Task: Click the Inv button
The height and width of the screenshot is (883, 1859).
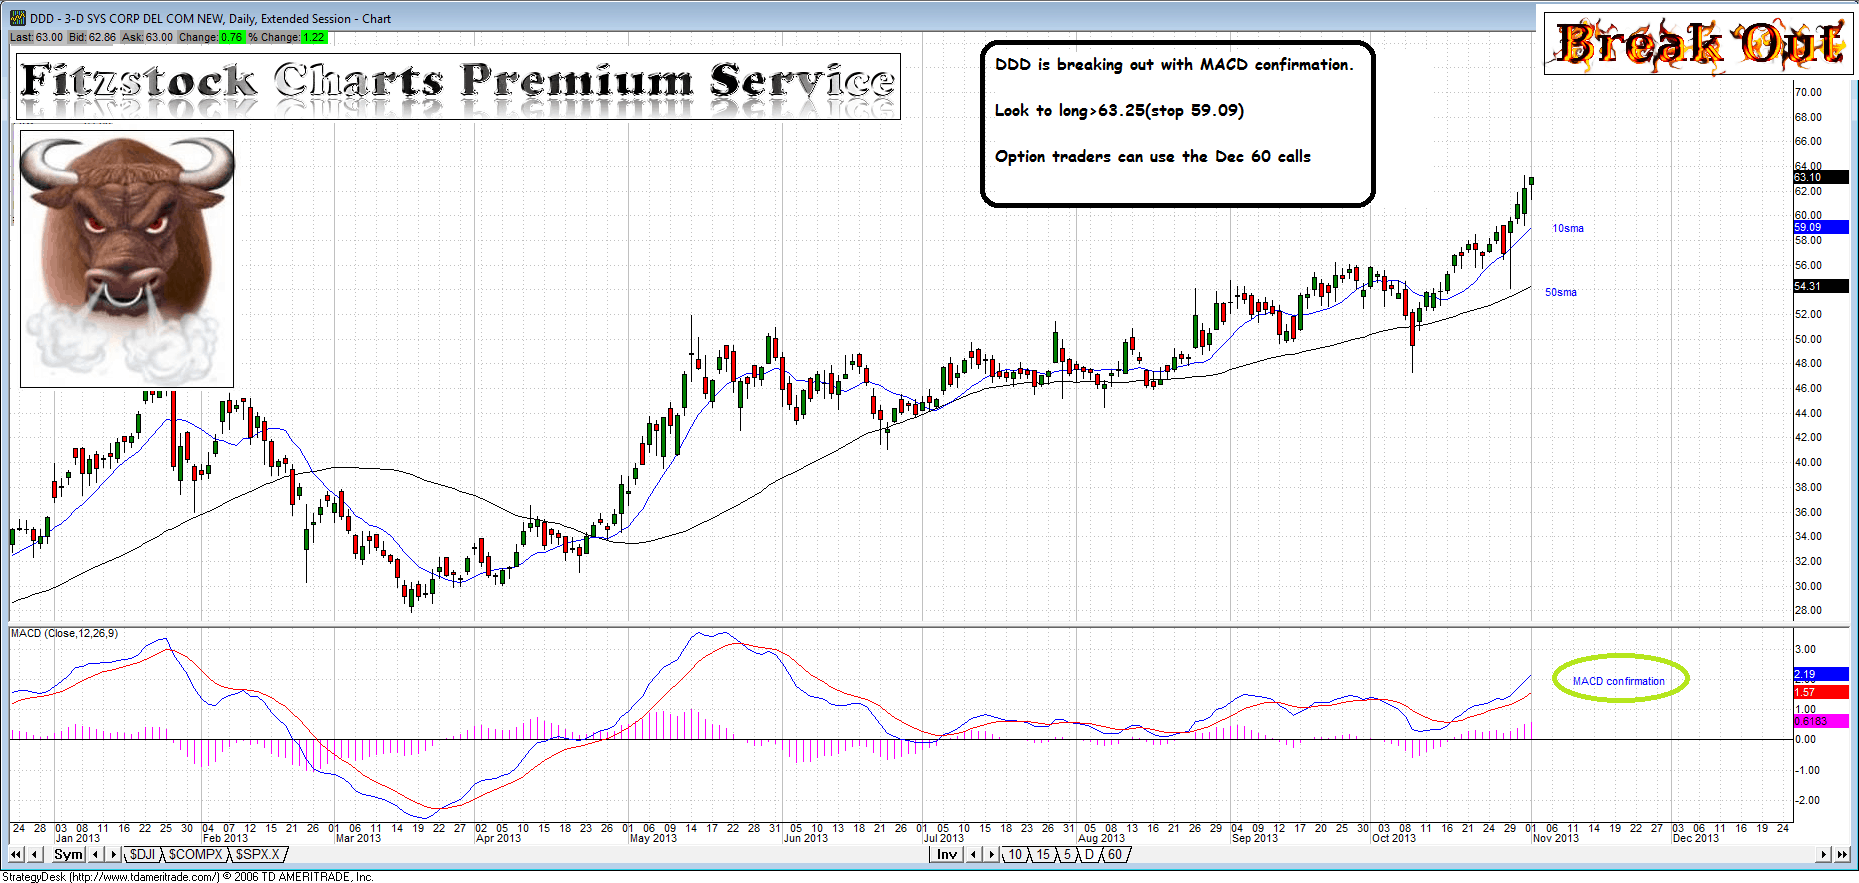Action: 946,855
